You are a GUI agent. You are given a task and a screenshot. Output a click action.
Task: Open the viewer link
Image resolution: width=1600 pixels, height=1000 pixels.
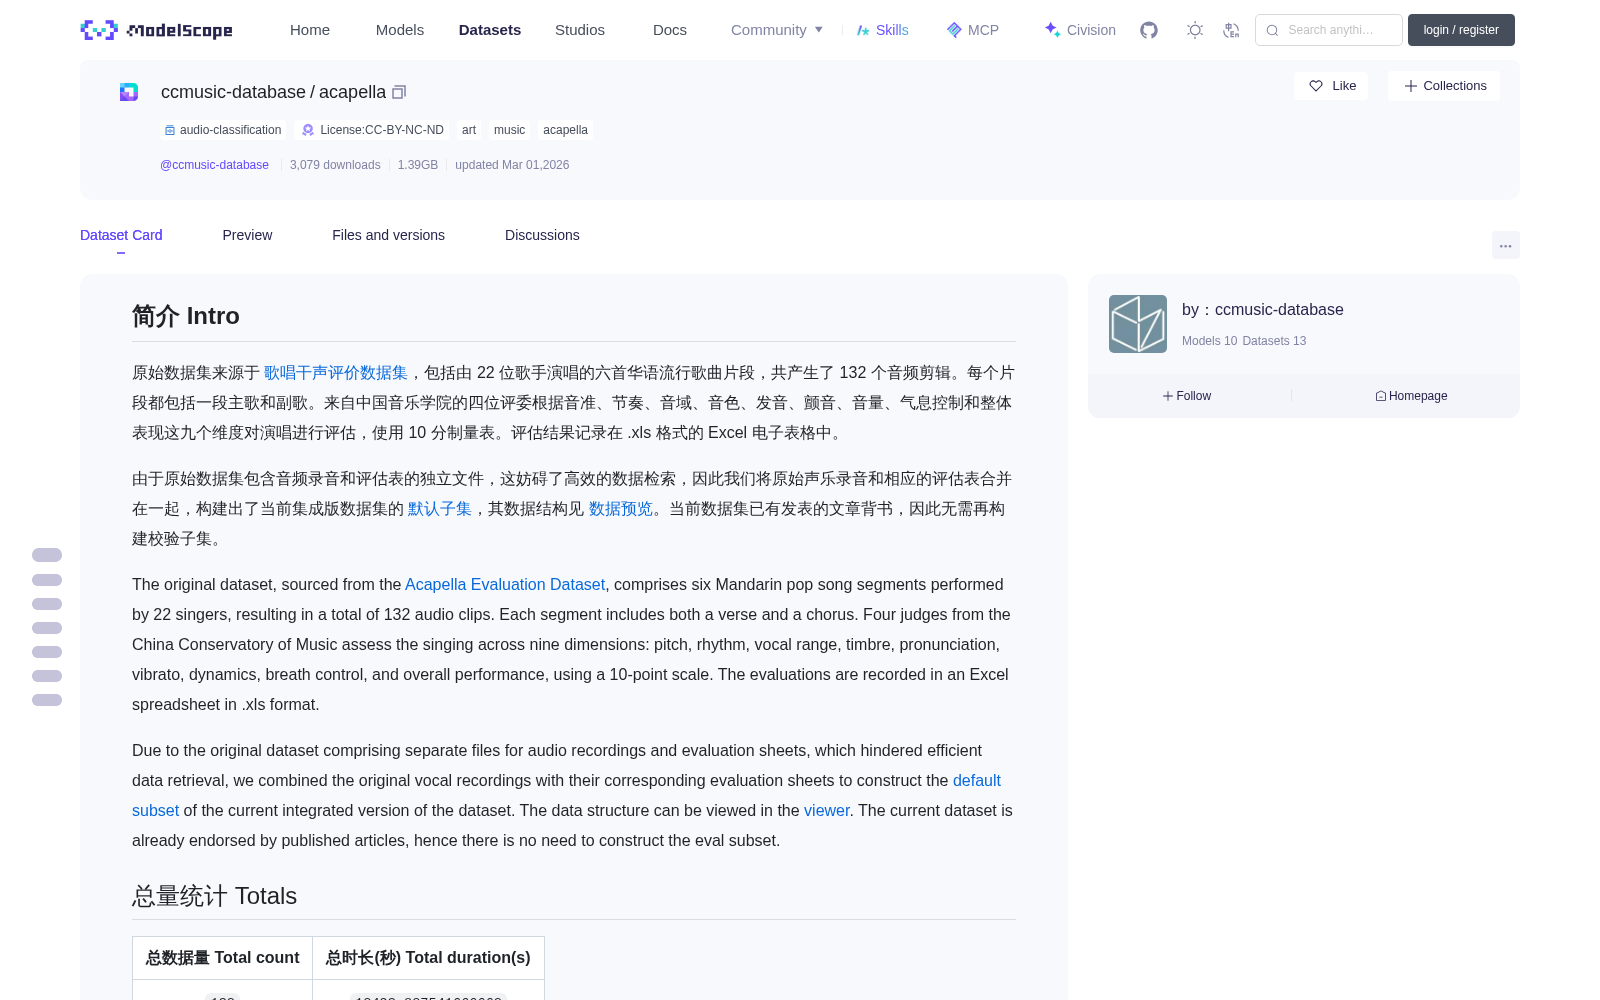pos(827,810)
